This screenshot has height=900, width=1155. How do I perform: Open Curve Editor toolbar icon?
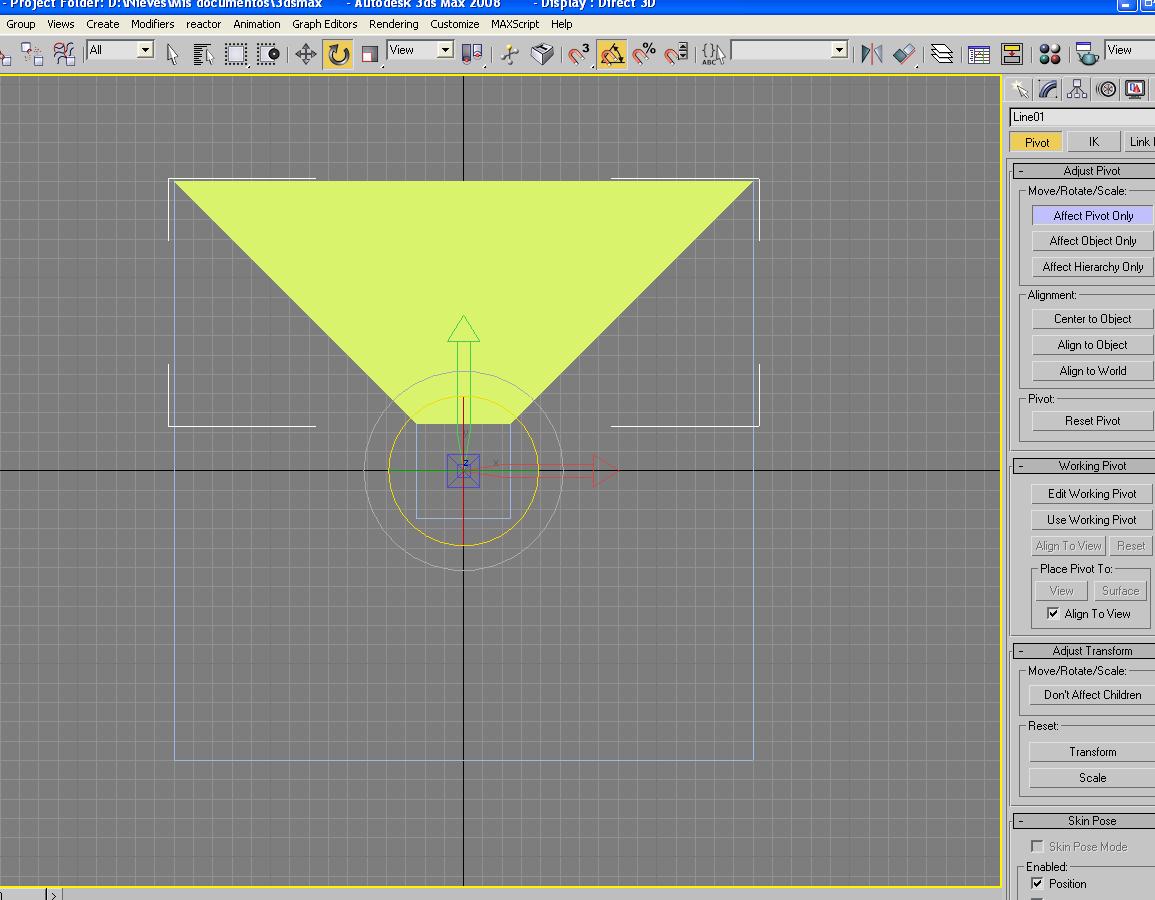(x=979, y=54)
